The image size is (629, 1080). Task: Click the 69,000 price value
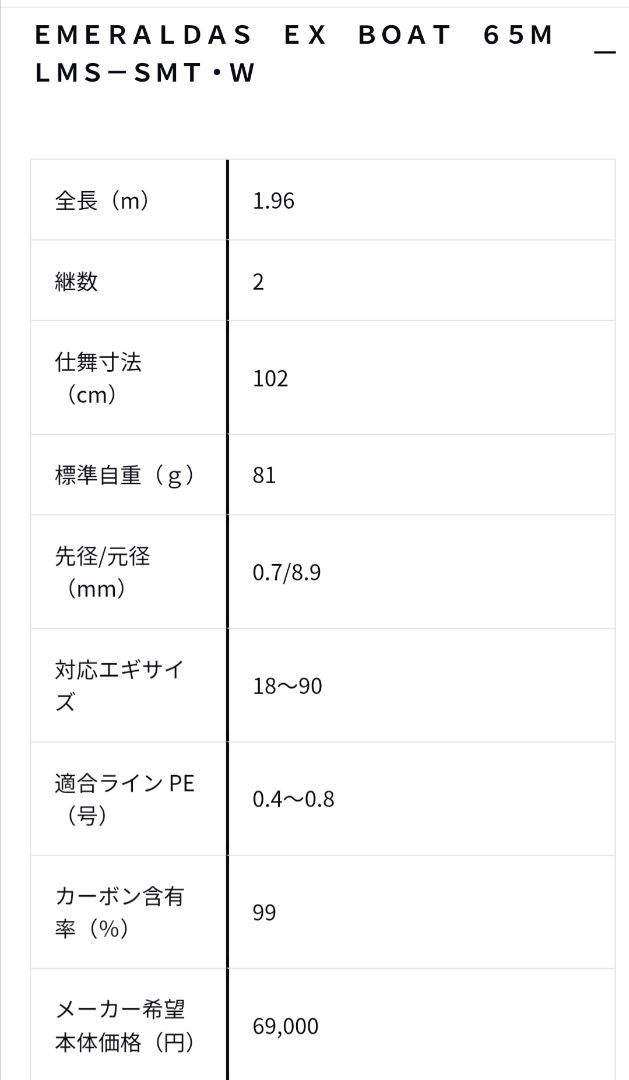[286, 1026]
